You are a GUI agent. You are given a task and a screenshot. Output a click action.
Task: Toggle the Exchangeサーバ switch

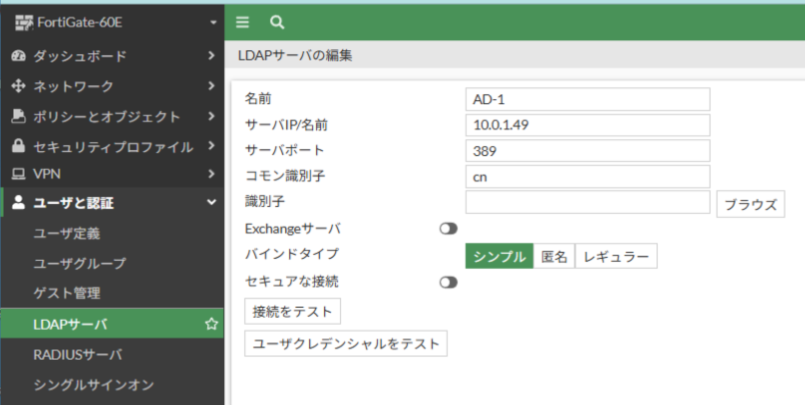point(448,229)
